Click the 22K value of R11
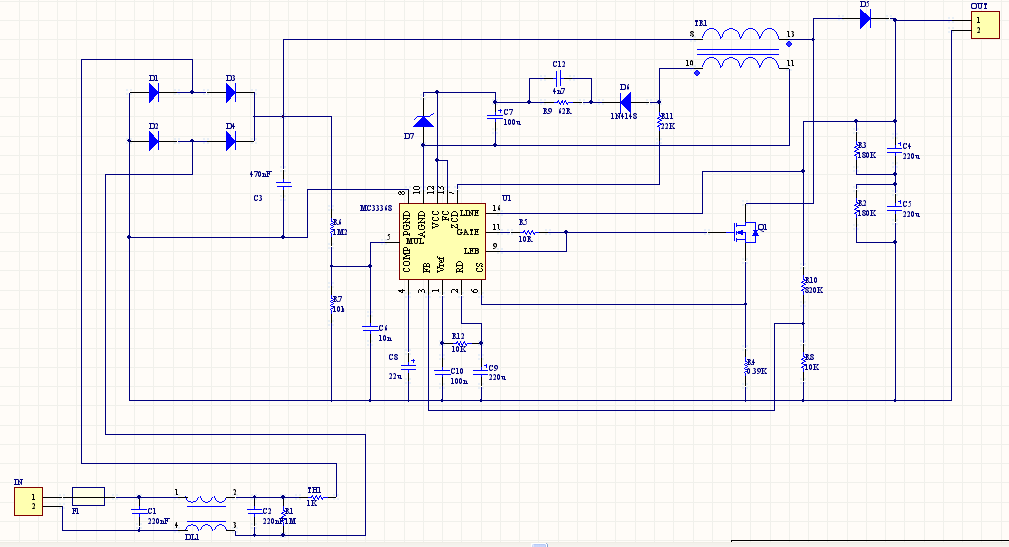 click(x=667, y=126)
